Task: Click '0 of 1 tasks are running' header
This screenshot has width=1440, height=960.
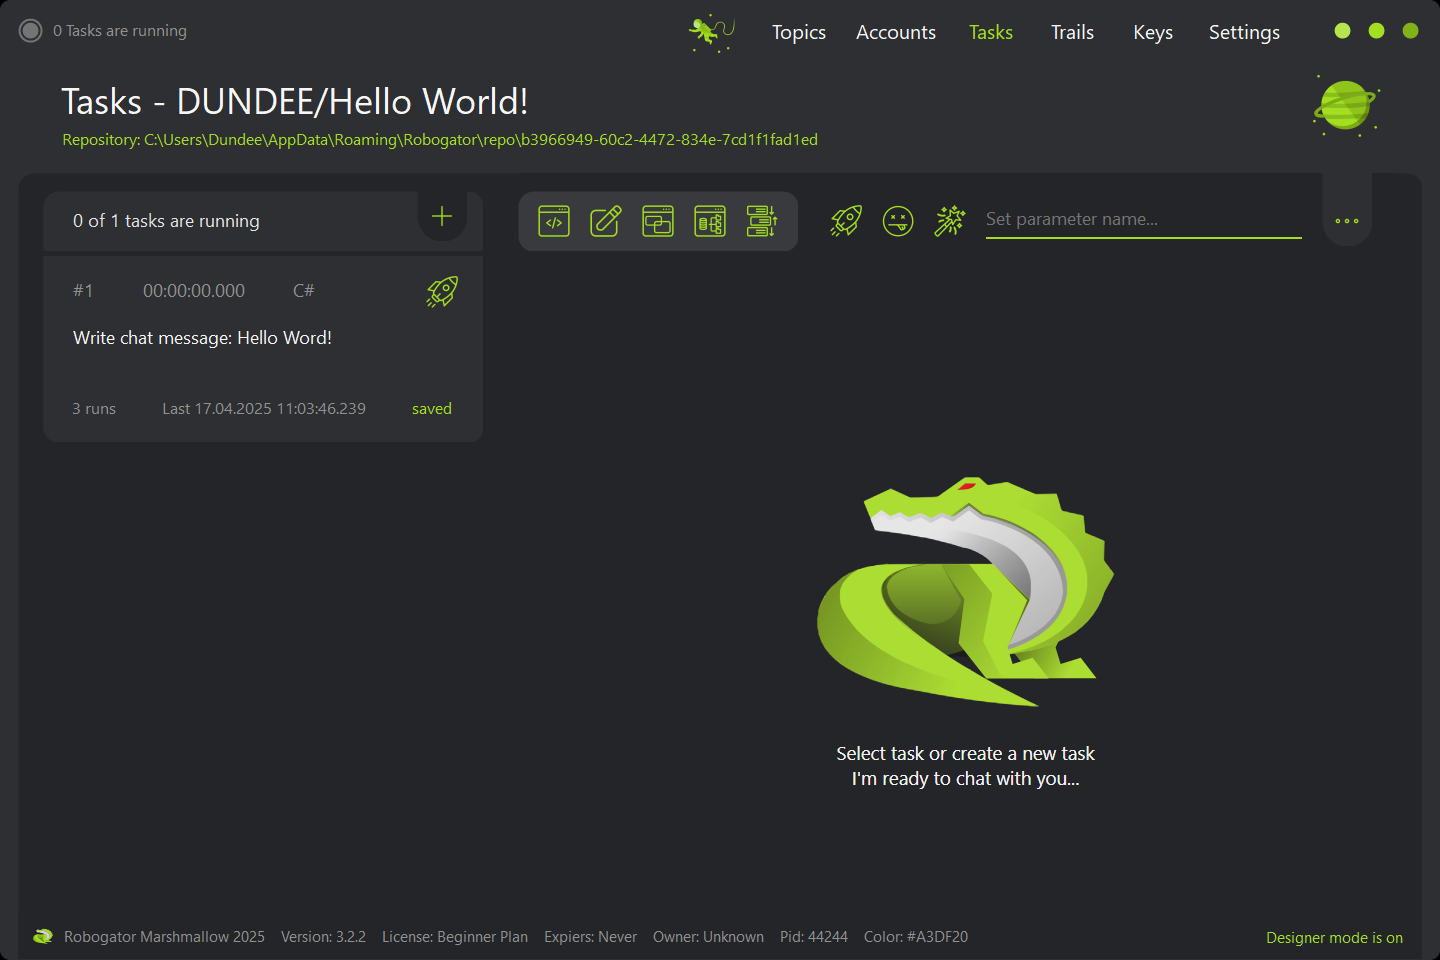Action: pos(166,221)
